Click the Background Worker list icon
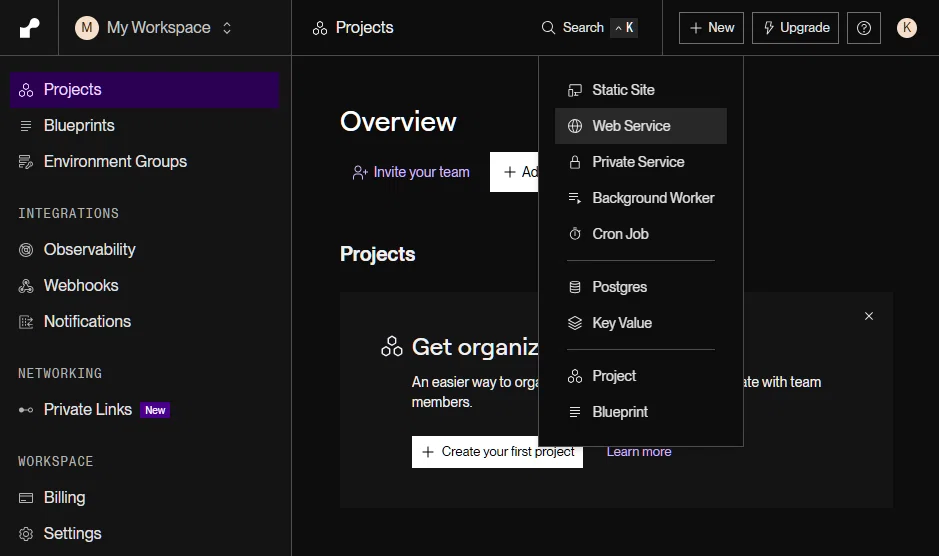Viewport: 939px width, 556px height. (x=575, y=198)
